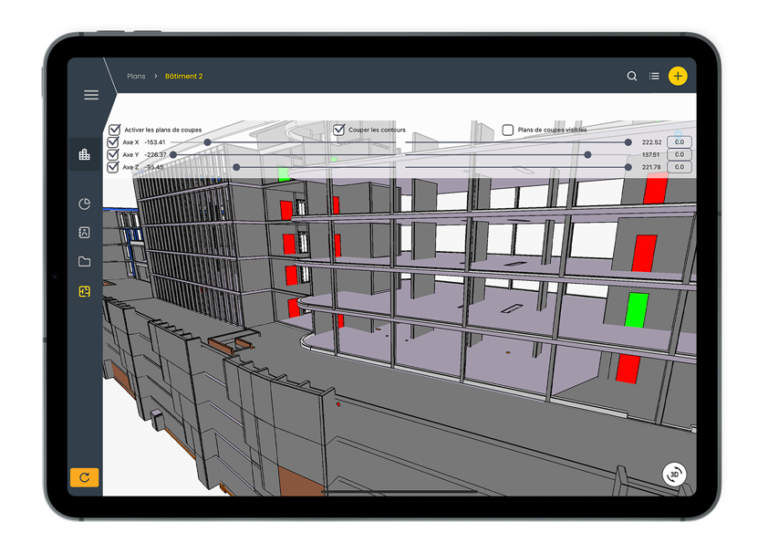Click the yellow plus add button
This screenshot has width=768, height=543.
(678, 76)
